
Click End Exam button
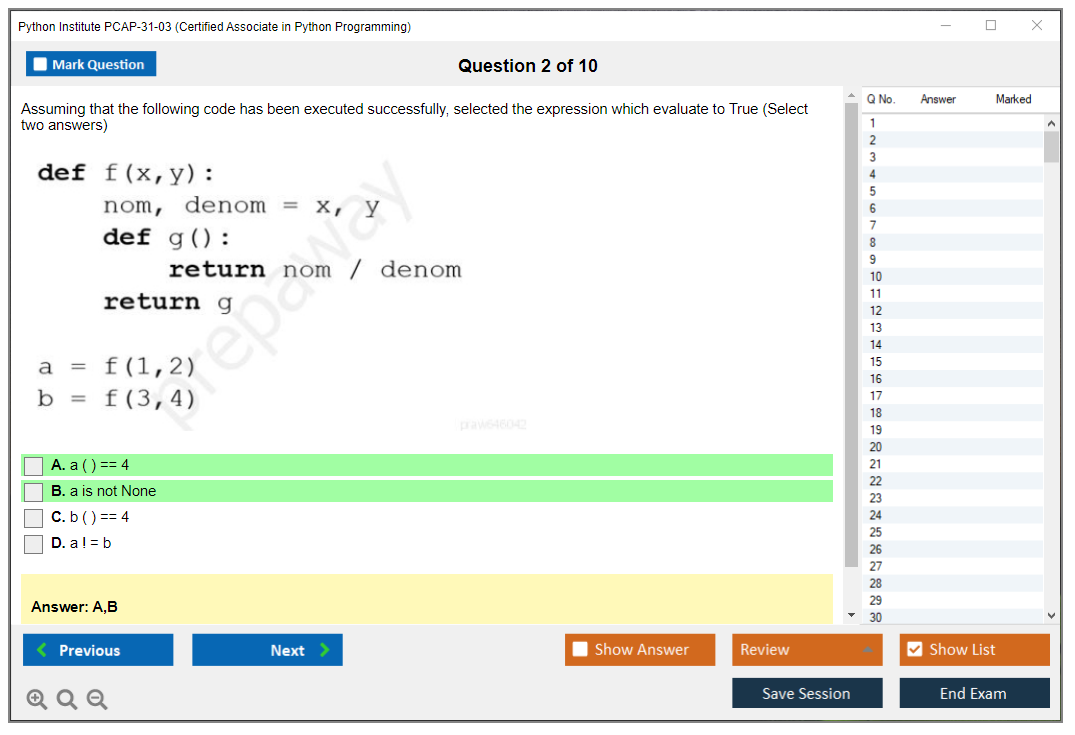pyautogui.click(x=974, y=693)
